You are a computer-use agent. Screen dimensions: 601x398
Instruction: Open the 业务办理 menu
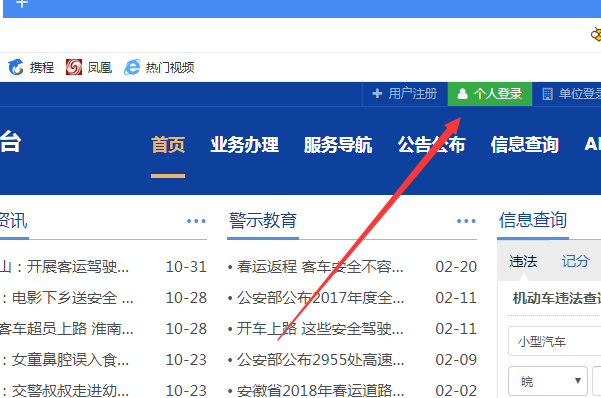[x=244, y=145]
